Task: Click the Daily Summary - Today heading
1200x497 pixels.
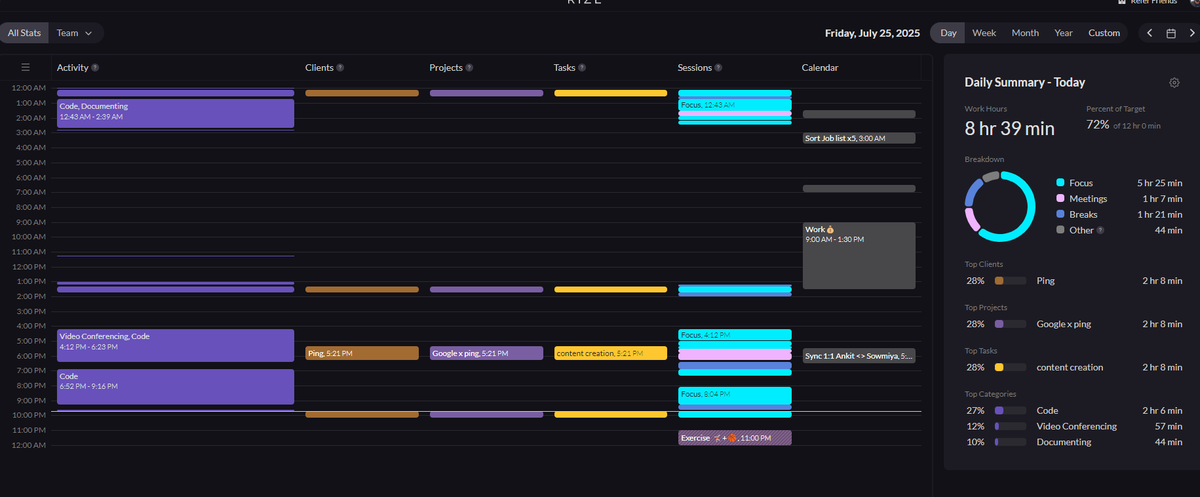Action: (x=1024, y=82)
